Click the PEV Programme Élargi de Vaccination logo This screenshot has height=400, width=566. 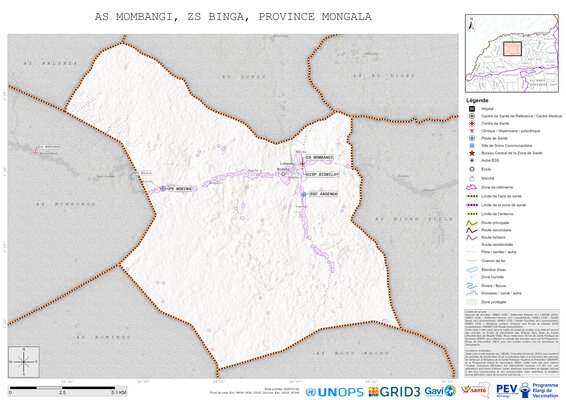point(527,390)
